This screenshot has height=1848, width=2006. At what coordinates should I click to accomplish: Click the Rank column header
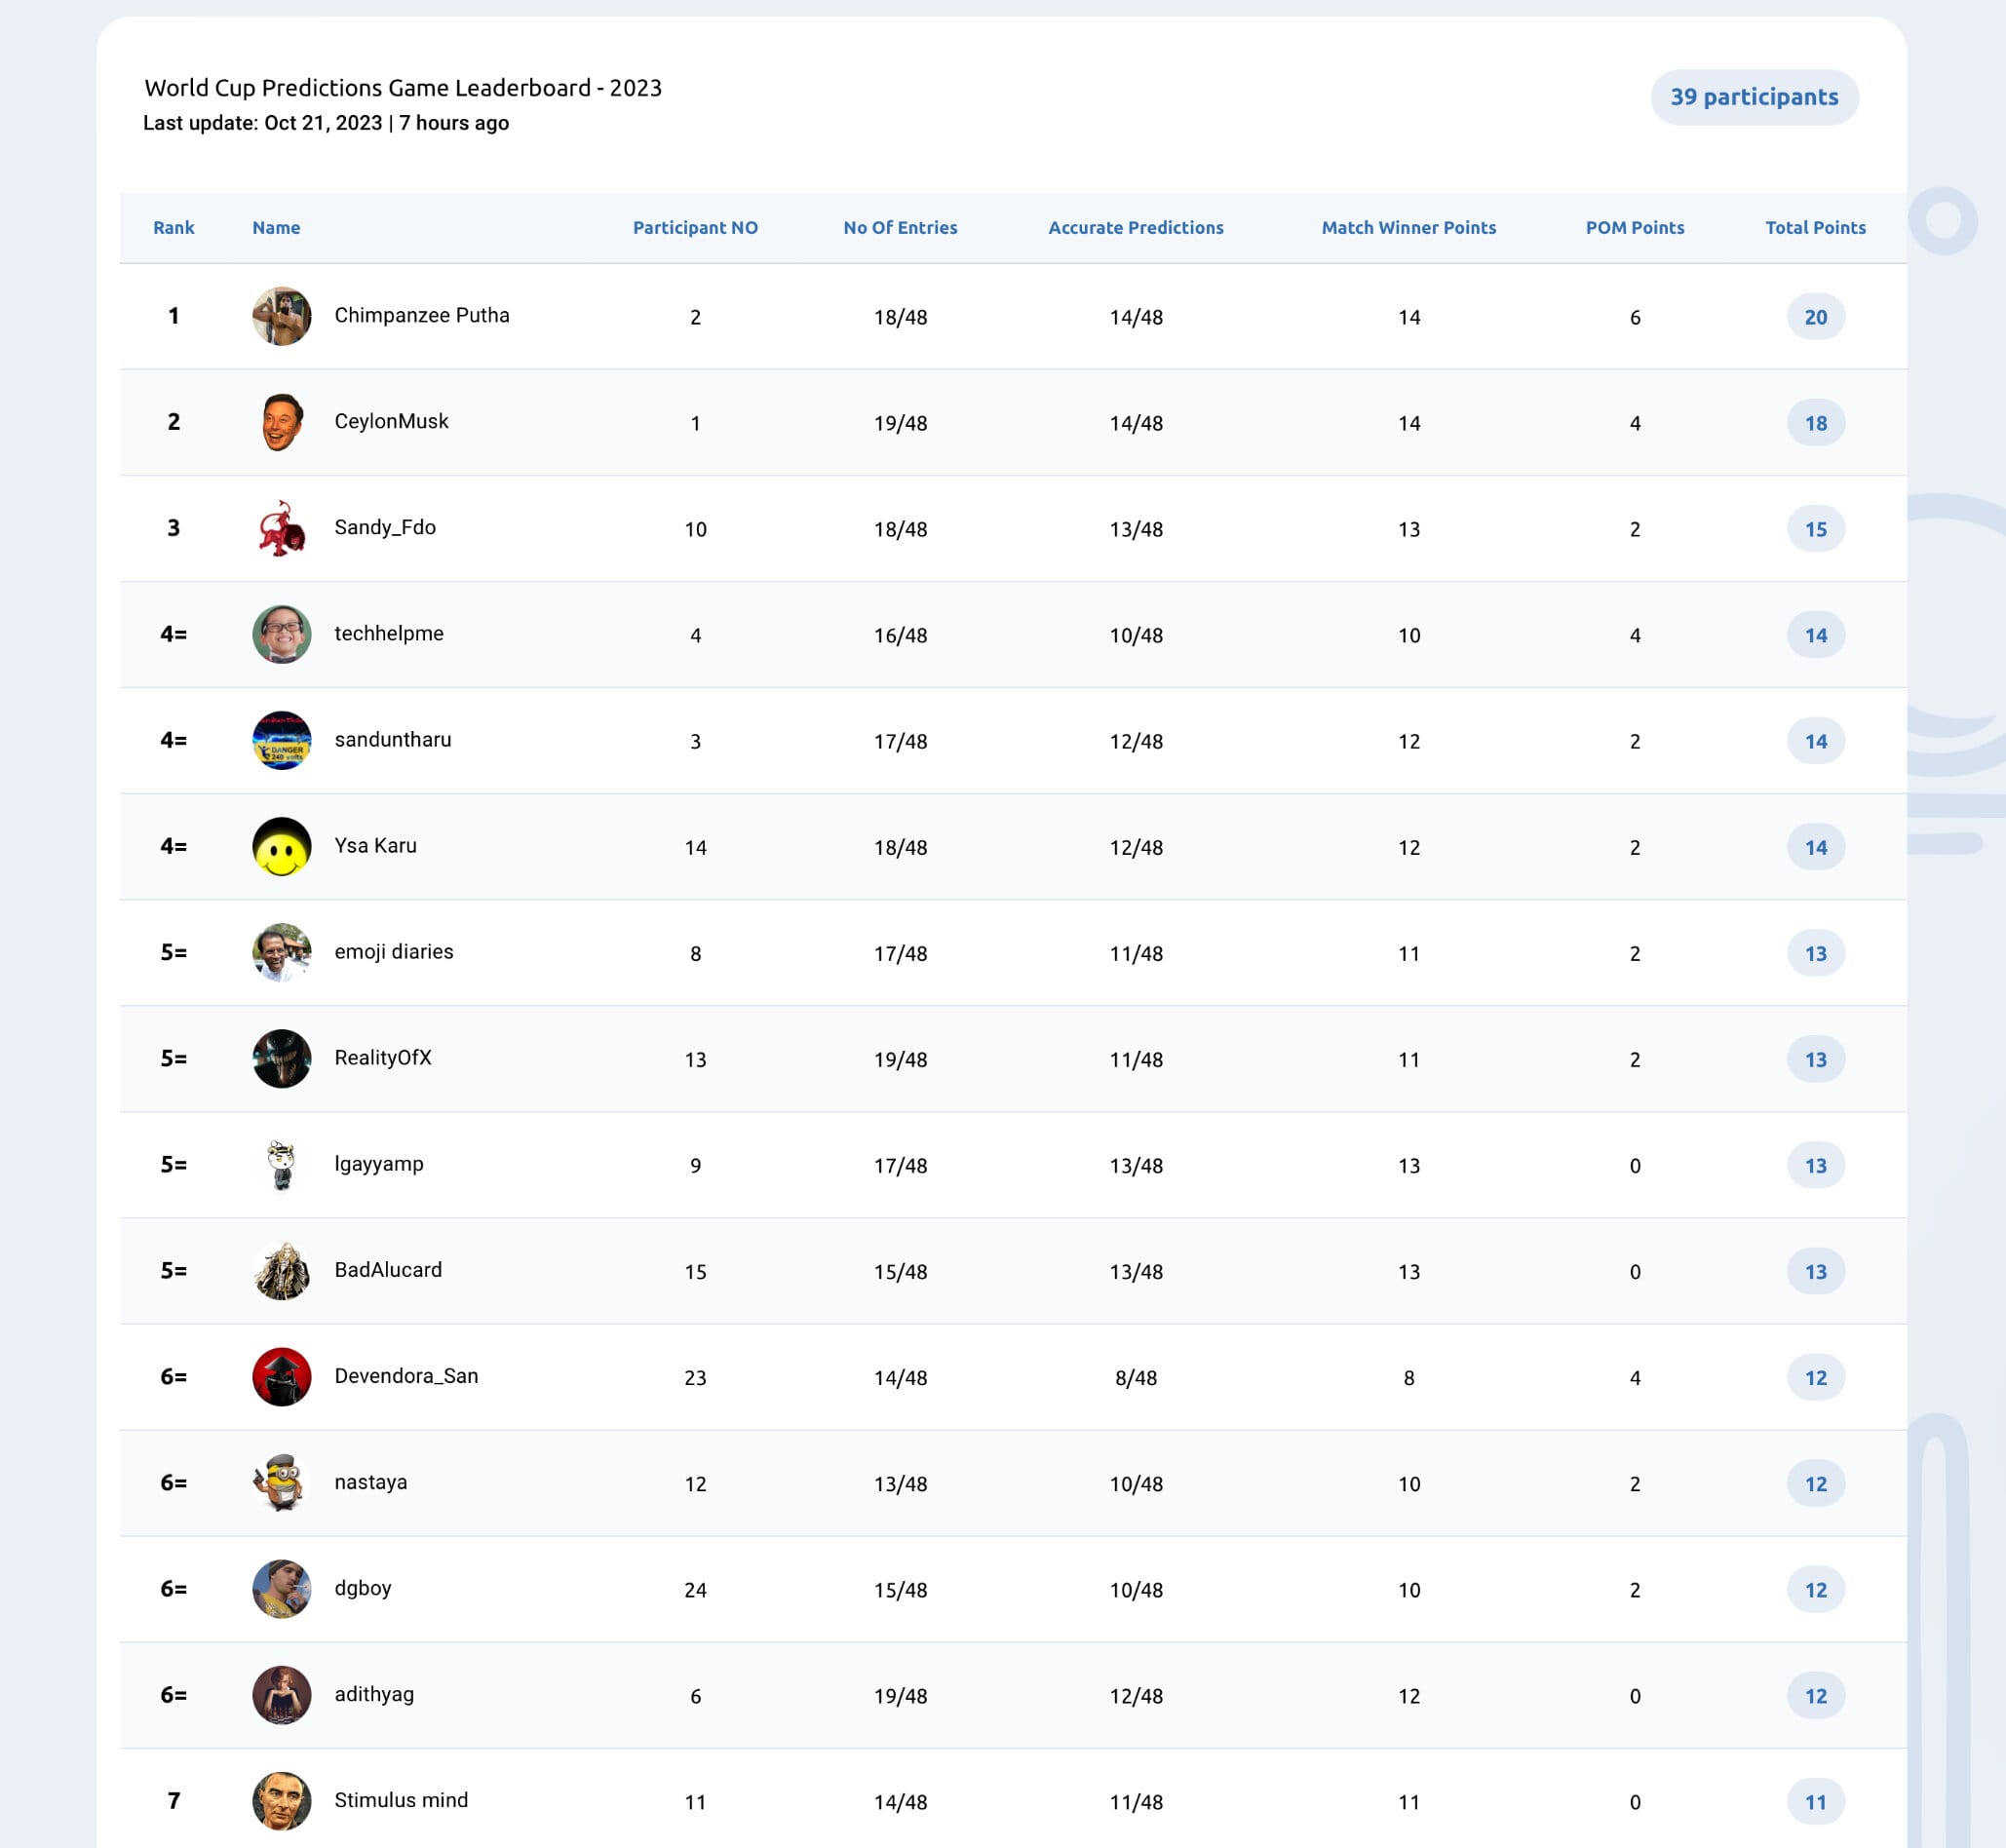pyautogui.click(x=173, y=227)
